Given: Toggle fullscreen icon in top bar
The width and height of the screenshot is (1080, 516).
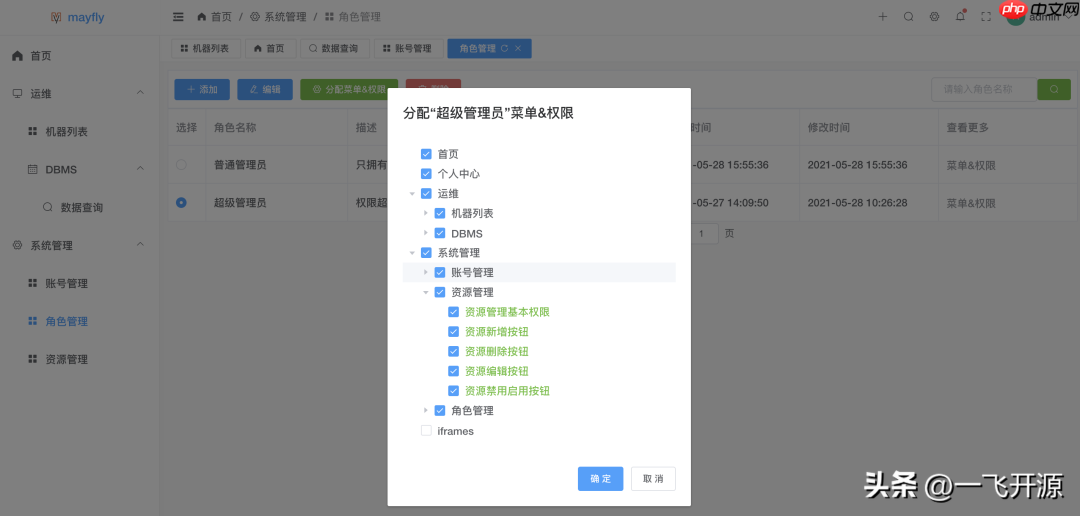Looking at the screenshot, I should point(986,17).
